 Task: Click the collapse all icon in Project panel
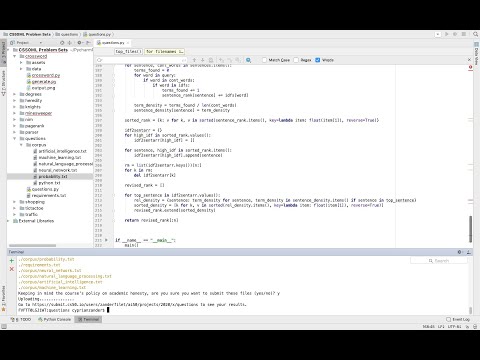(70, 43)
